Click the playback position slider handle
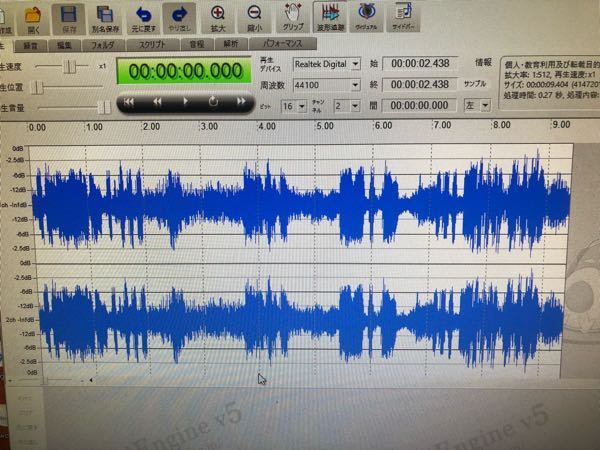This screenshot has width=600, height=450. tap(37, 88)
